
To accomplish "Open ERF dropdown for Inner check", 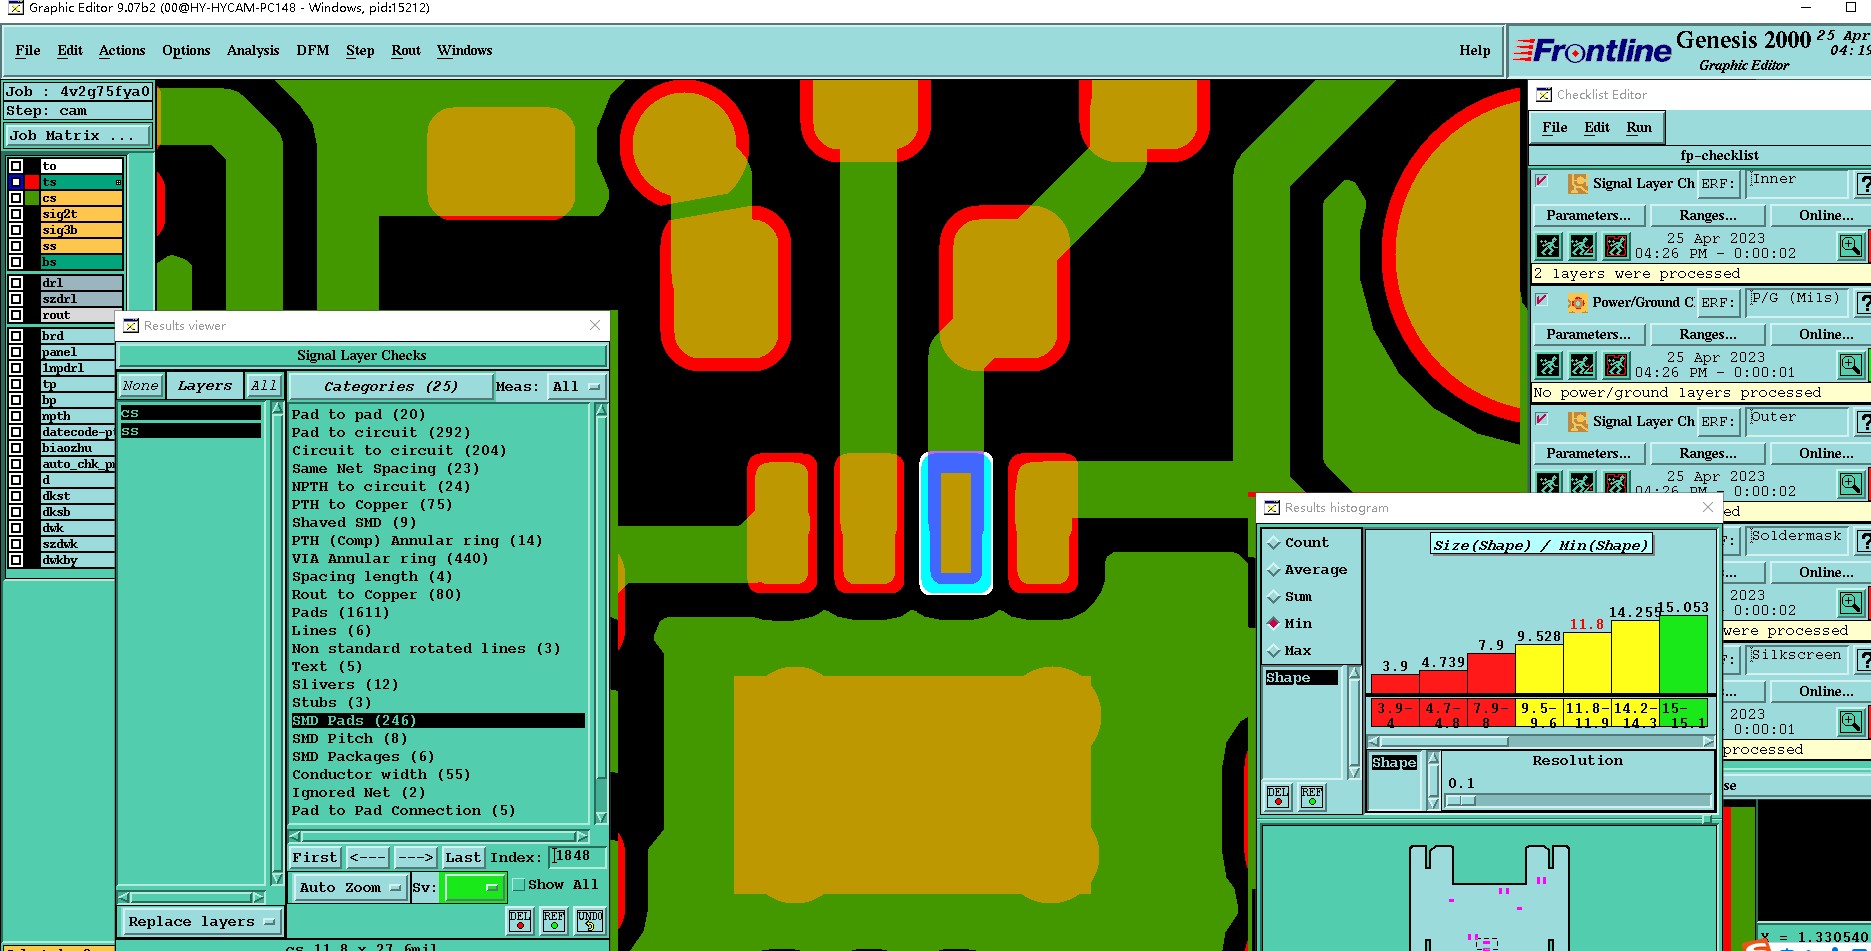I will (x=1717, y=184).
